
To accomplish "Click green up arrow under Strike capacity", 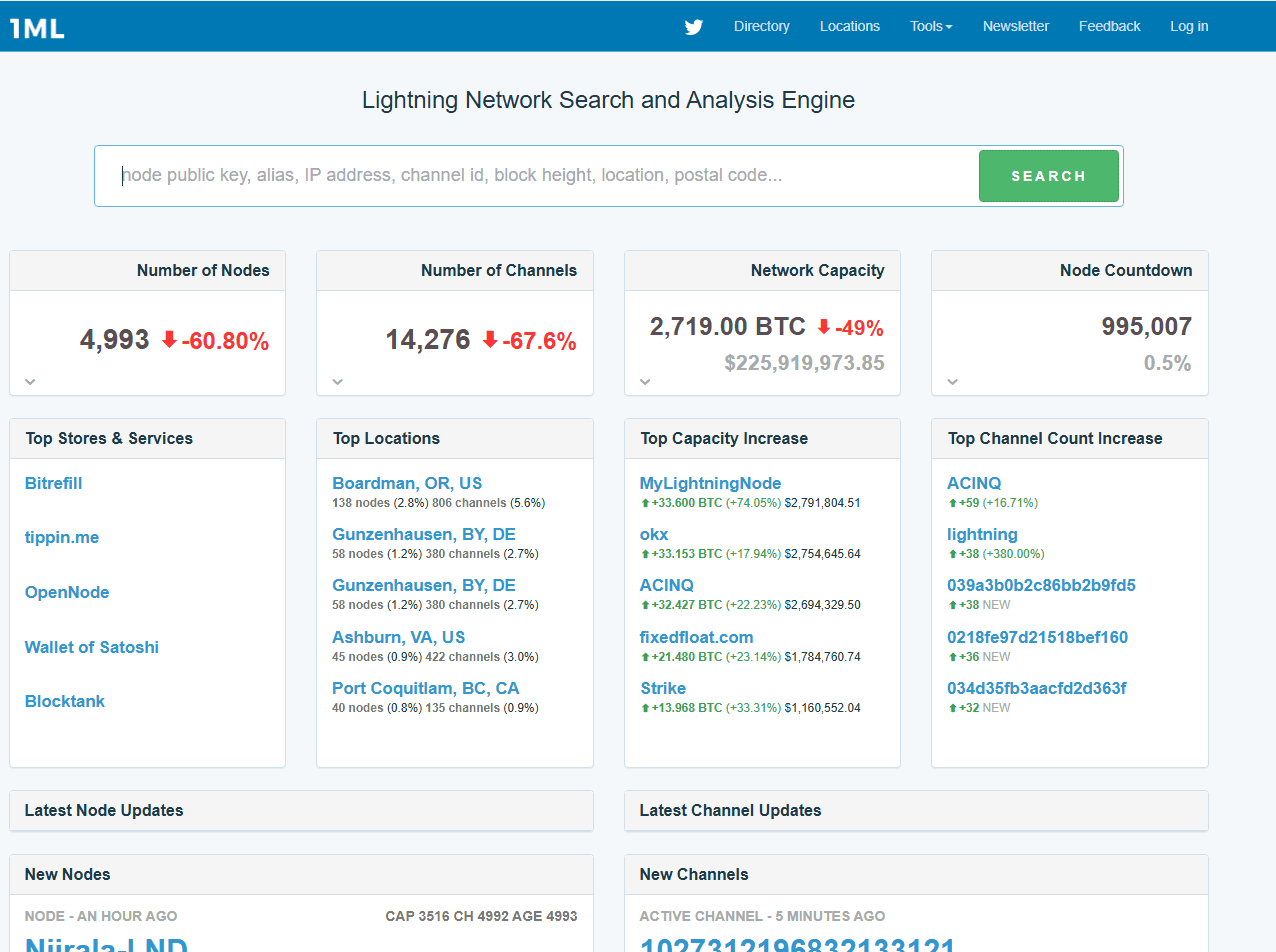I will click(645, 708).
